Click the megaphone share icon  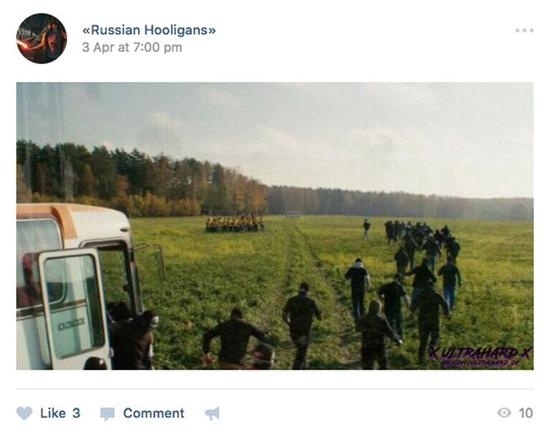[213, 413]
